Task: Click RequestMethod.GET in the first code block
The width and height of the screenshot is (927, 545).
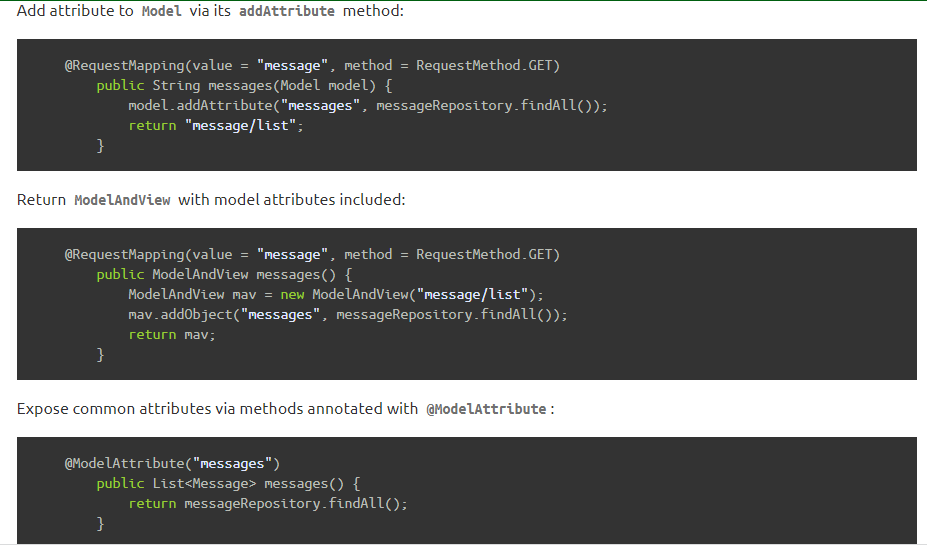Action: point(486,65)
